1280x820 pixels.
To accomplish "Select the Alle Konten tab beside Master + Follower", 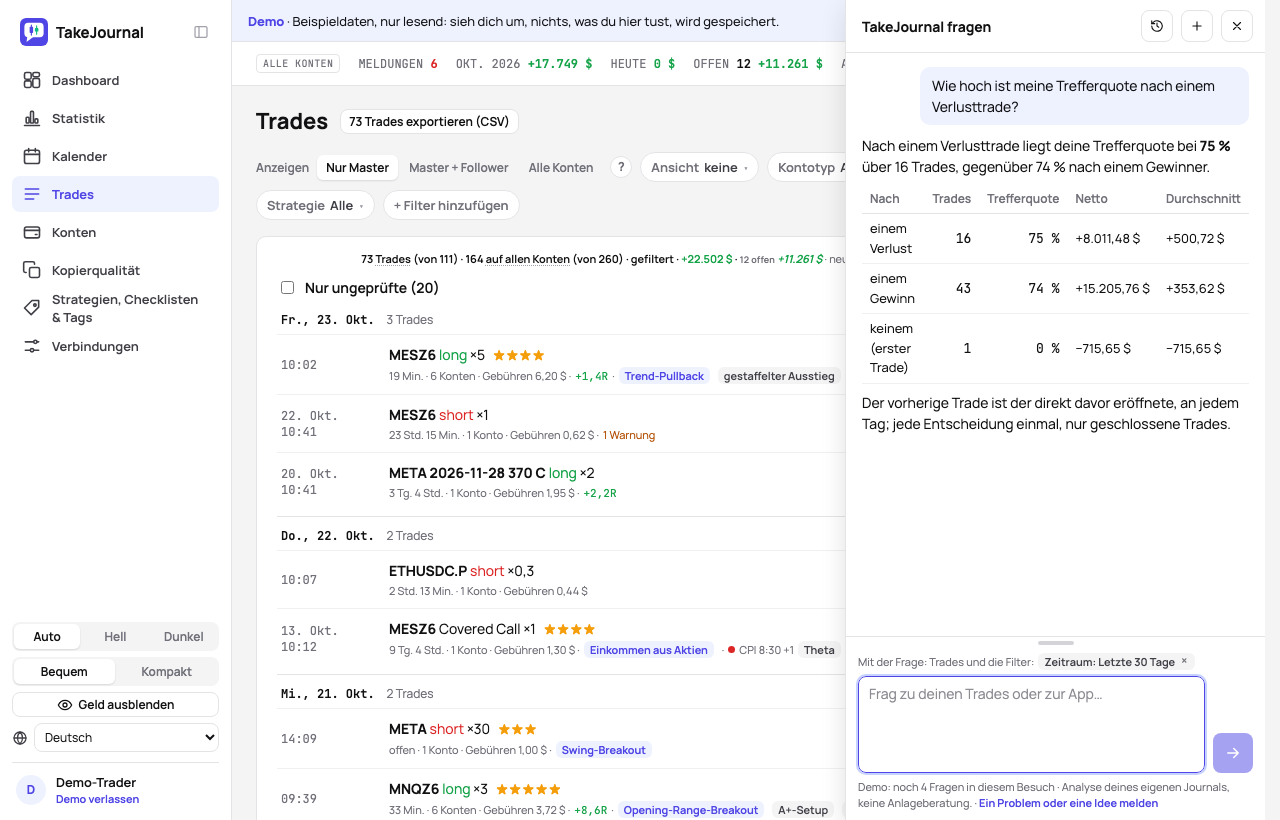I will click(561, 167).
